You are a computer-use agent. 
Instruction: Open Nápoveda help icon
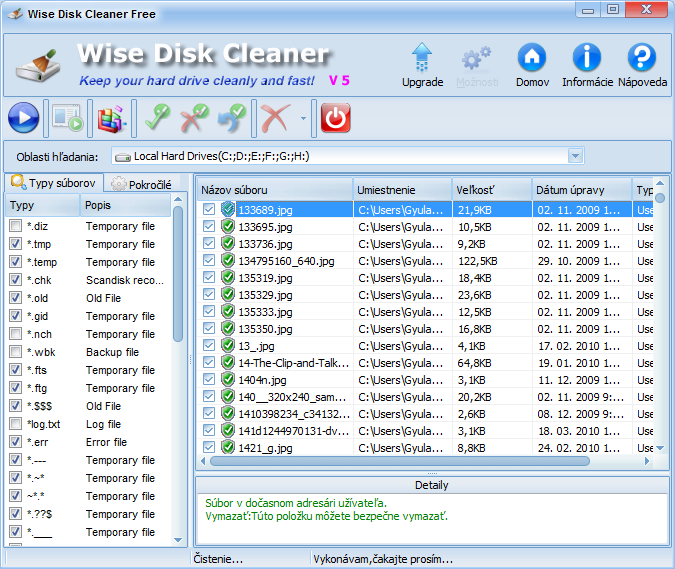coord(642,60)
